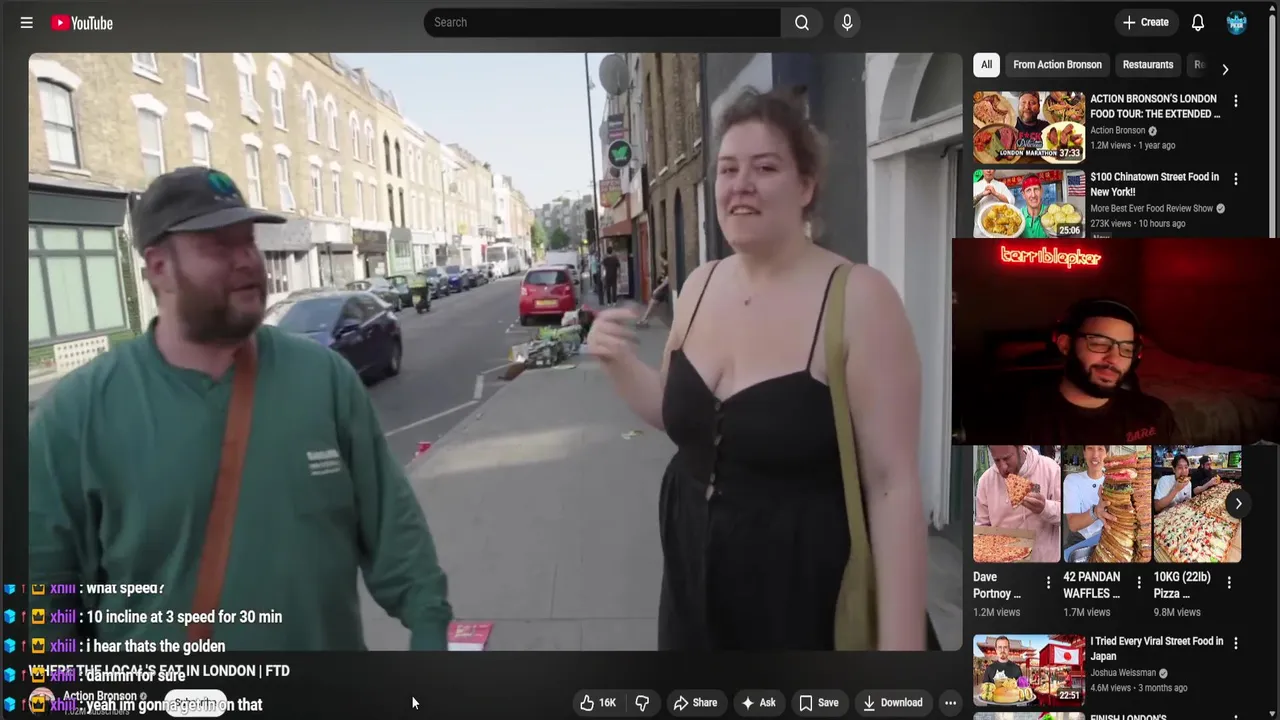Open the Create menu

tap(1145, 22)
